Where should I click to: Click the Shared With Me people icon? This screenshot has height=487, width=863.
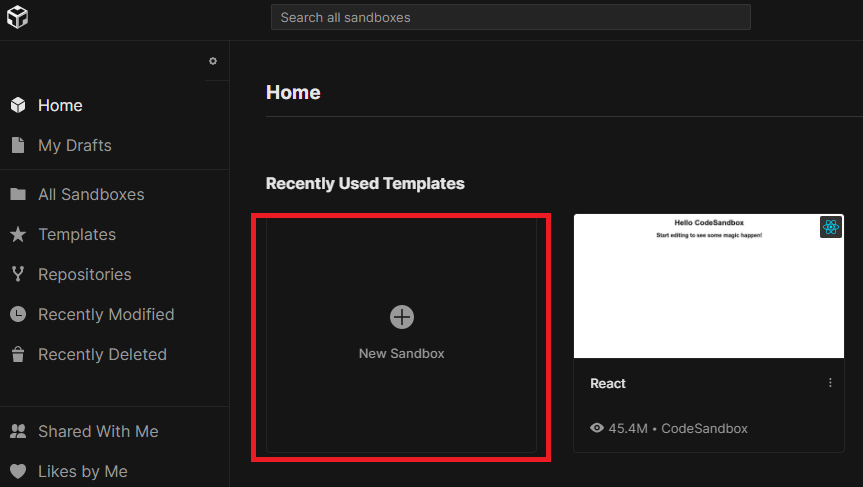point(18,431)
